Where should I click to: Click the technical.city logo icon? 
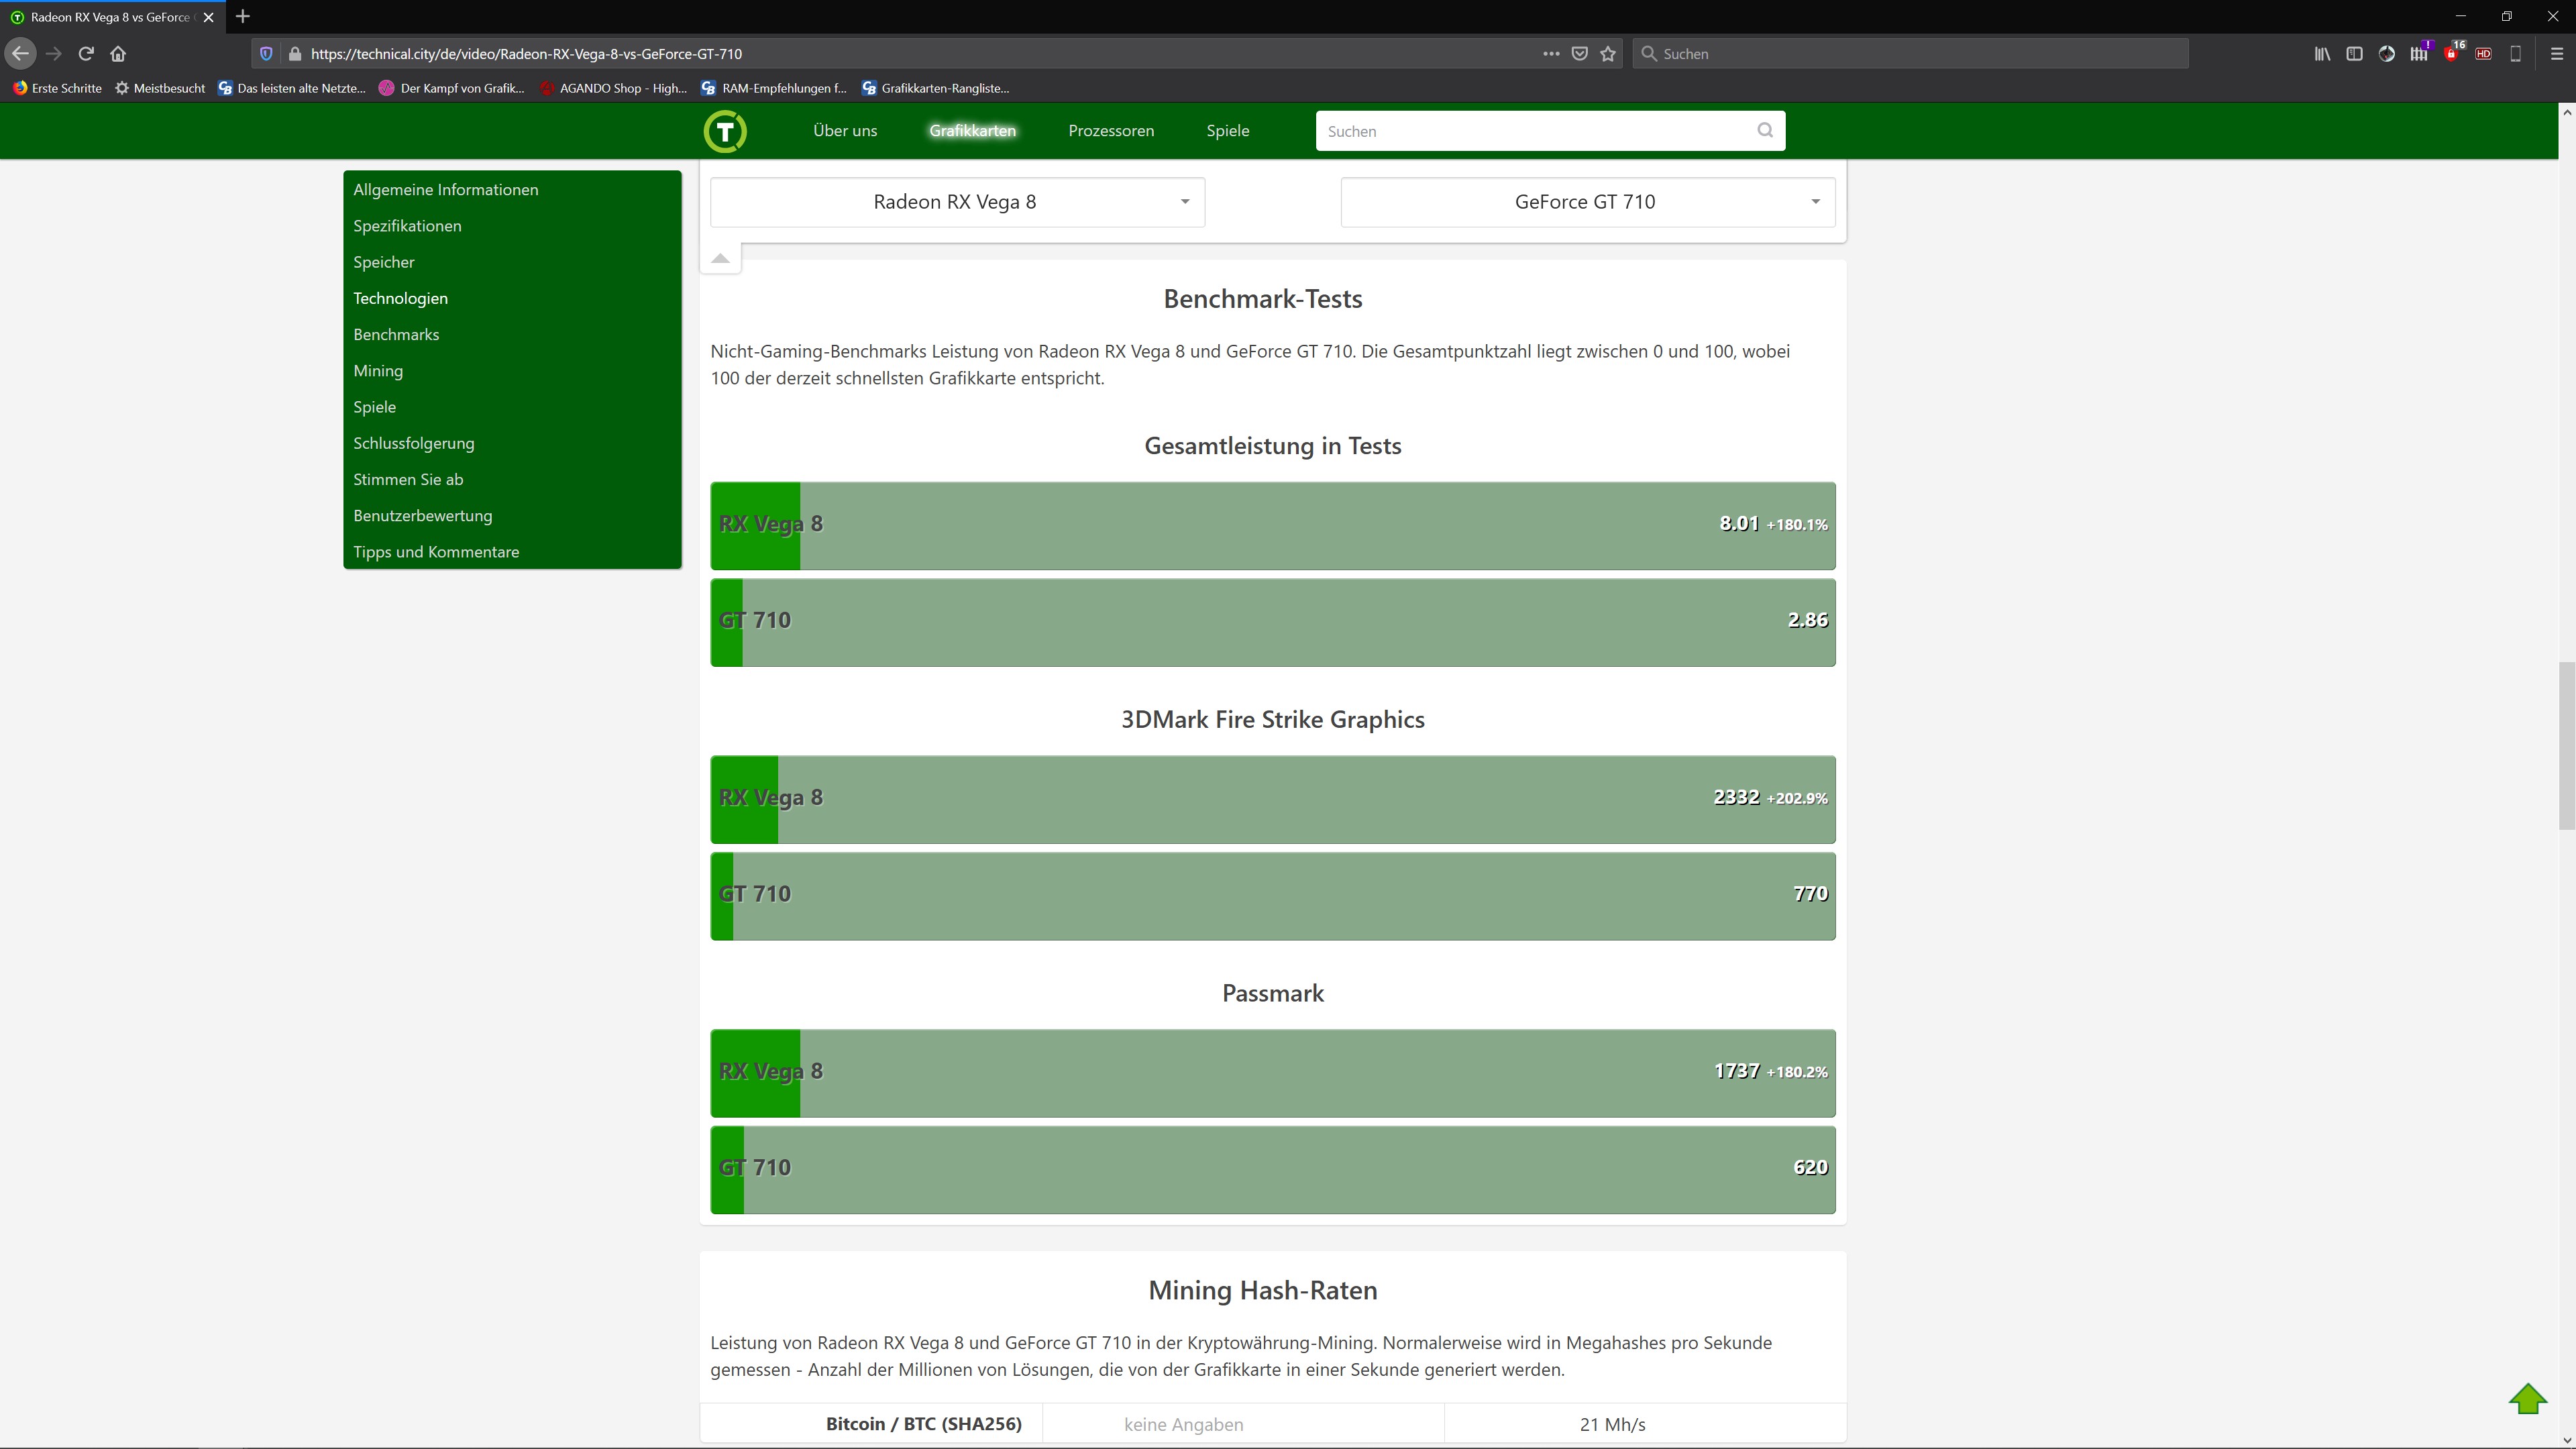tap(725, 131)
